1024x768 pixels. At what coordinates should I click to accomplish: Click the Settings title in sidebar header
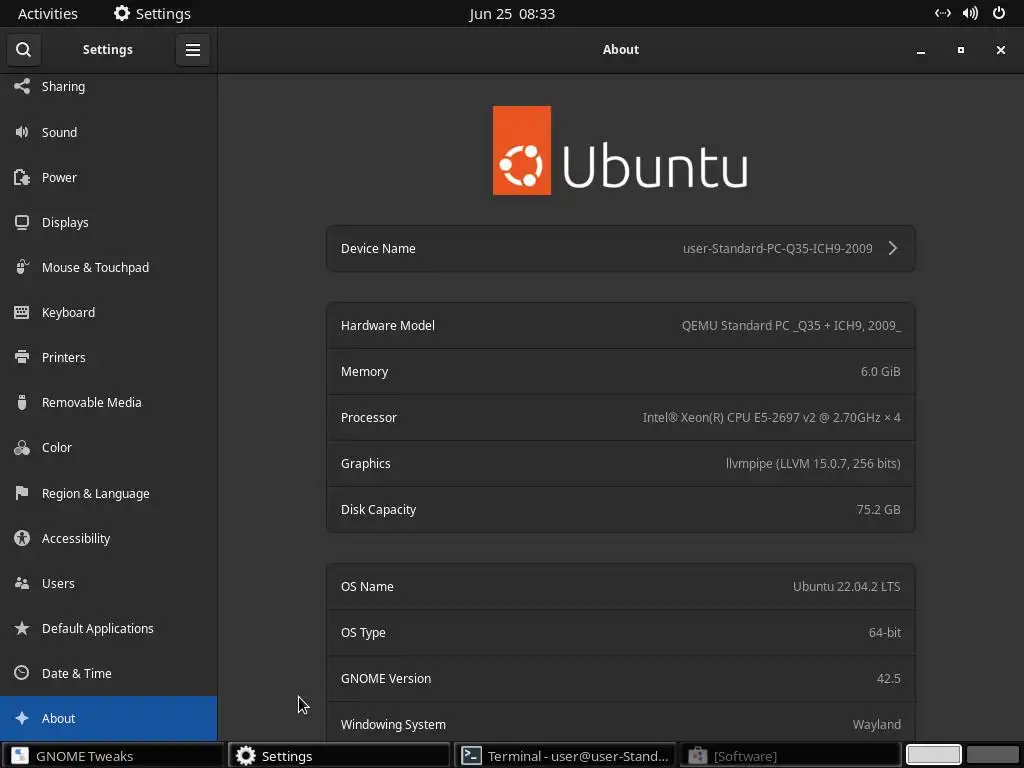coord(108,50)
